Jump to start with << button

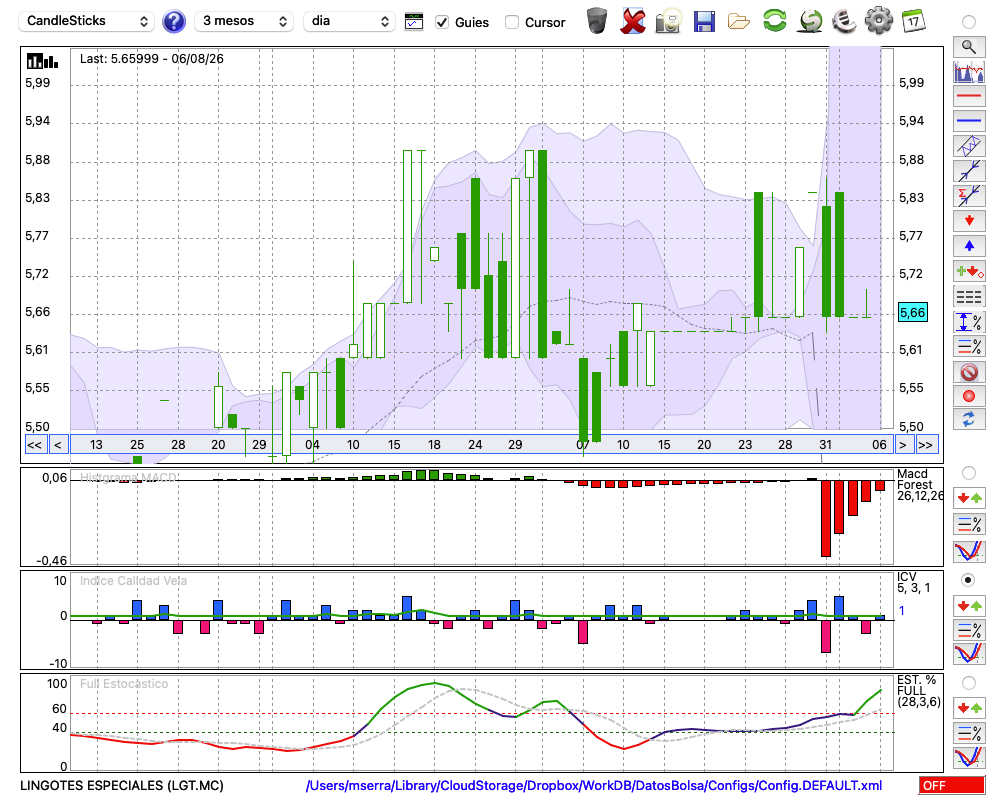(35, 445)
